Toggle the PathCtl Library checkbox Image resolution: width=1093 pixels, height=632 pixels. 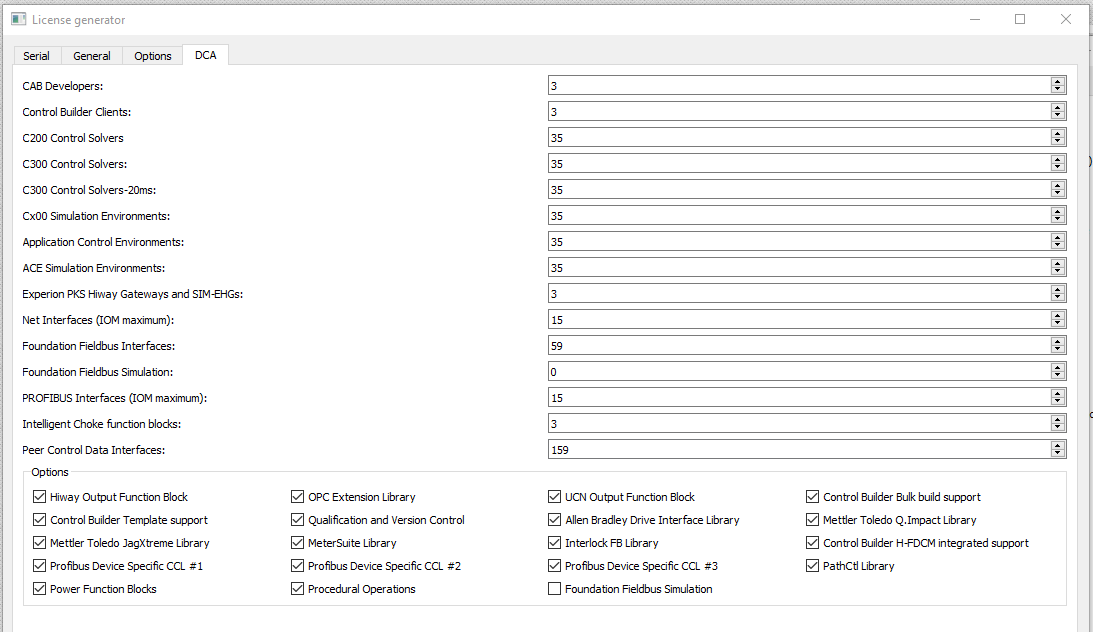[x=812, y=566]
